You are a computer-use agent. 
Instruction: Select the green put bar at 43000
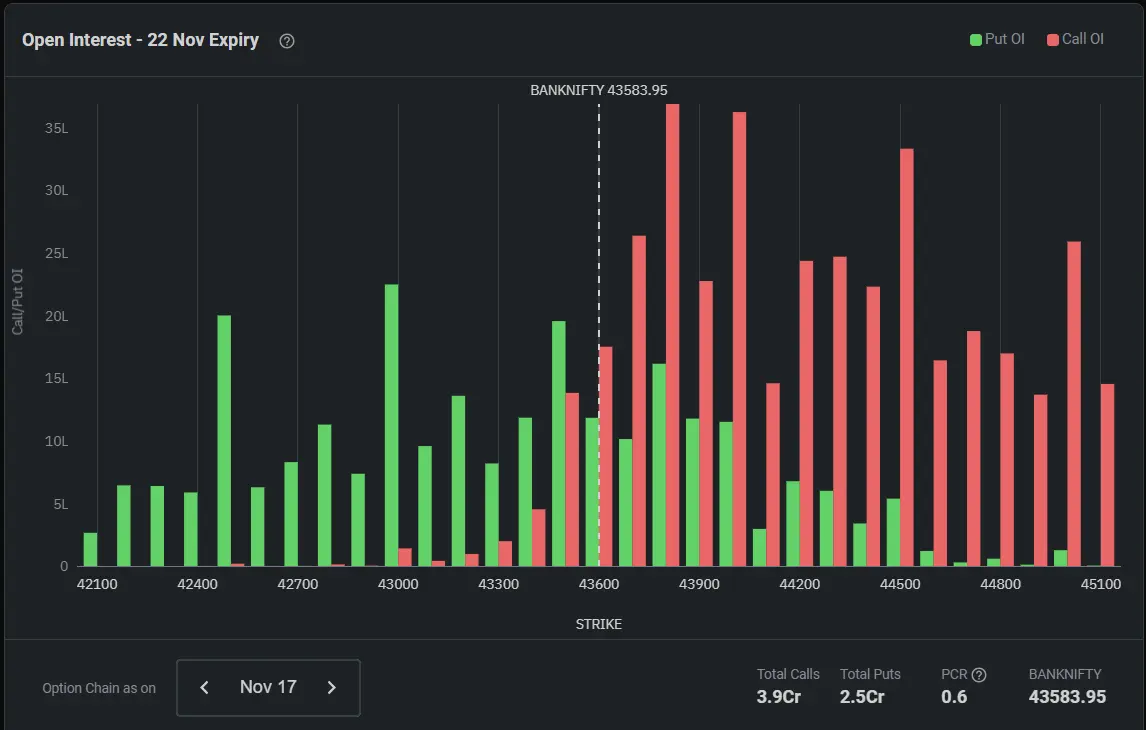pyautogui.click(x=392, y=425)
